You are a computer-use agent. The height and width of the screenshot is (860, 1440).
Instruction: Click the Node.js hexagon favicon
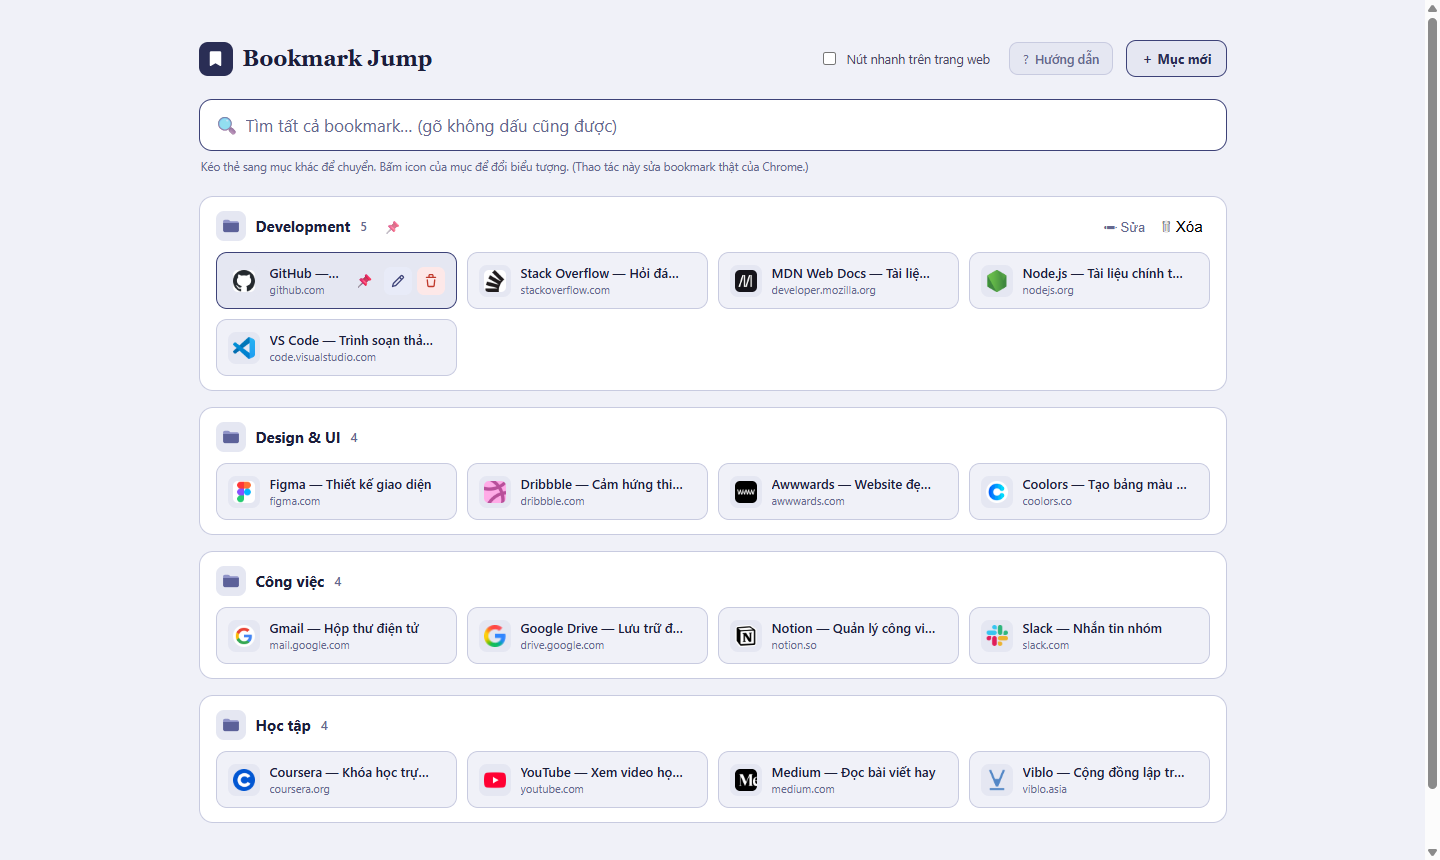pyautogui.click(x=997, y=281)
